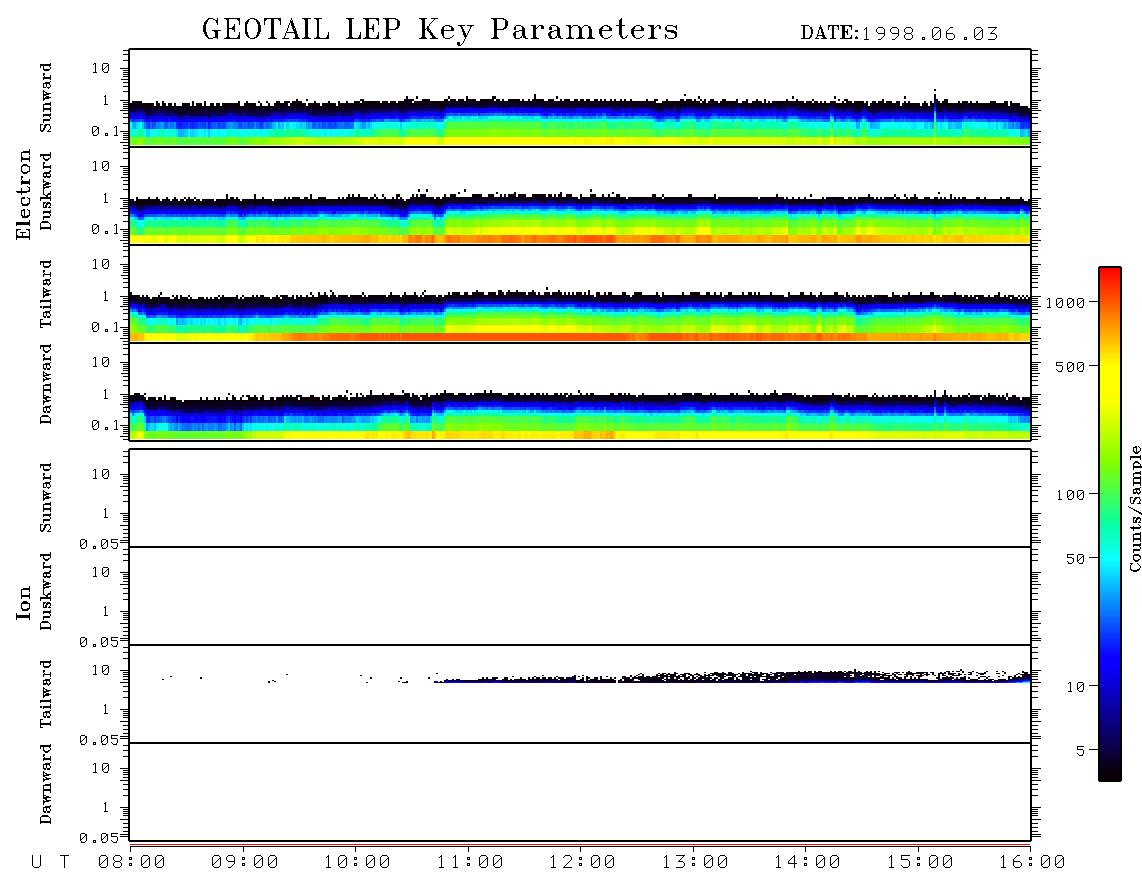Viewport: 1142px width, 880px height.
Task: Click the 13:00 time axis label
Action: click(x=695, y=862)
